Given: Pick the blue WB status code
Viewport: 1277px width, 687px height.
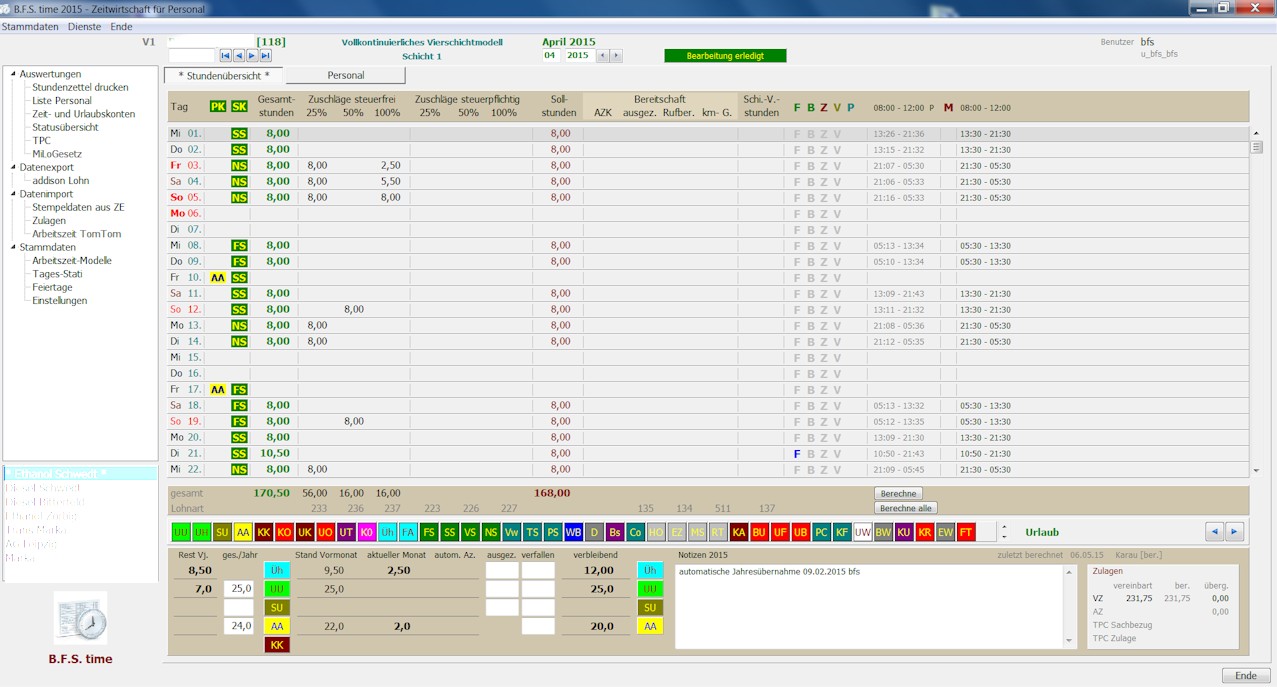Looking at the screenshot, I should click(573, 532).
